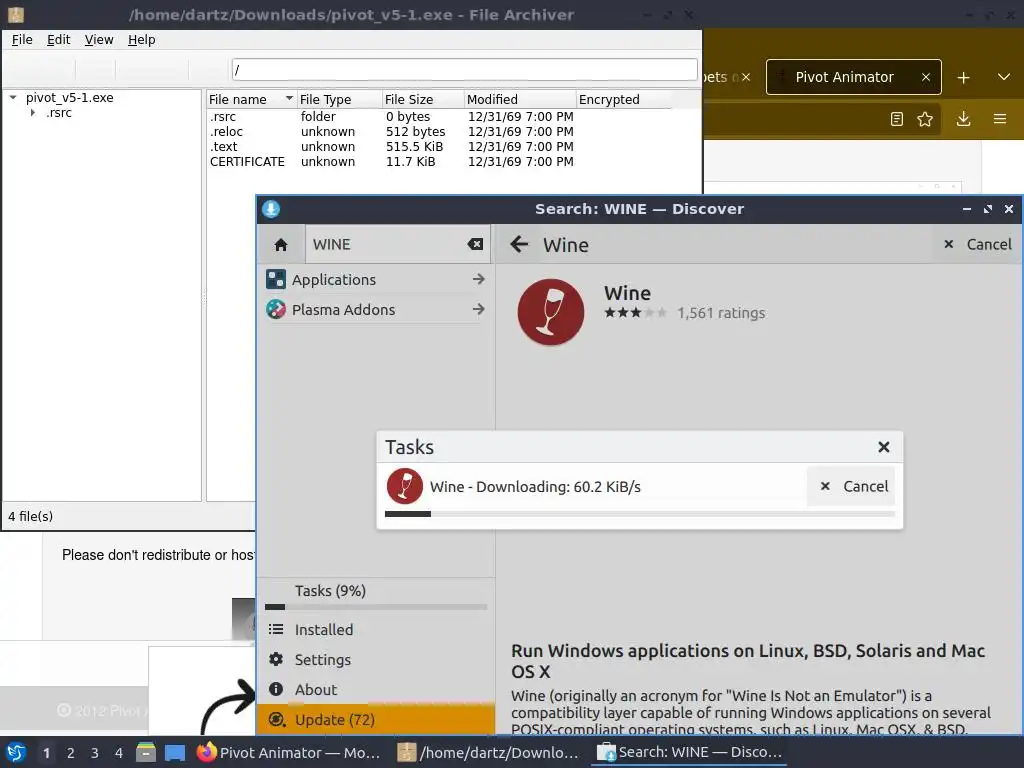1024x768 pixels.
Task: Open Help menu in File Archiver
Action: point(142,40)
